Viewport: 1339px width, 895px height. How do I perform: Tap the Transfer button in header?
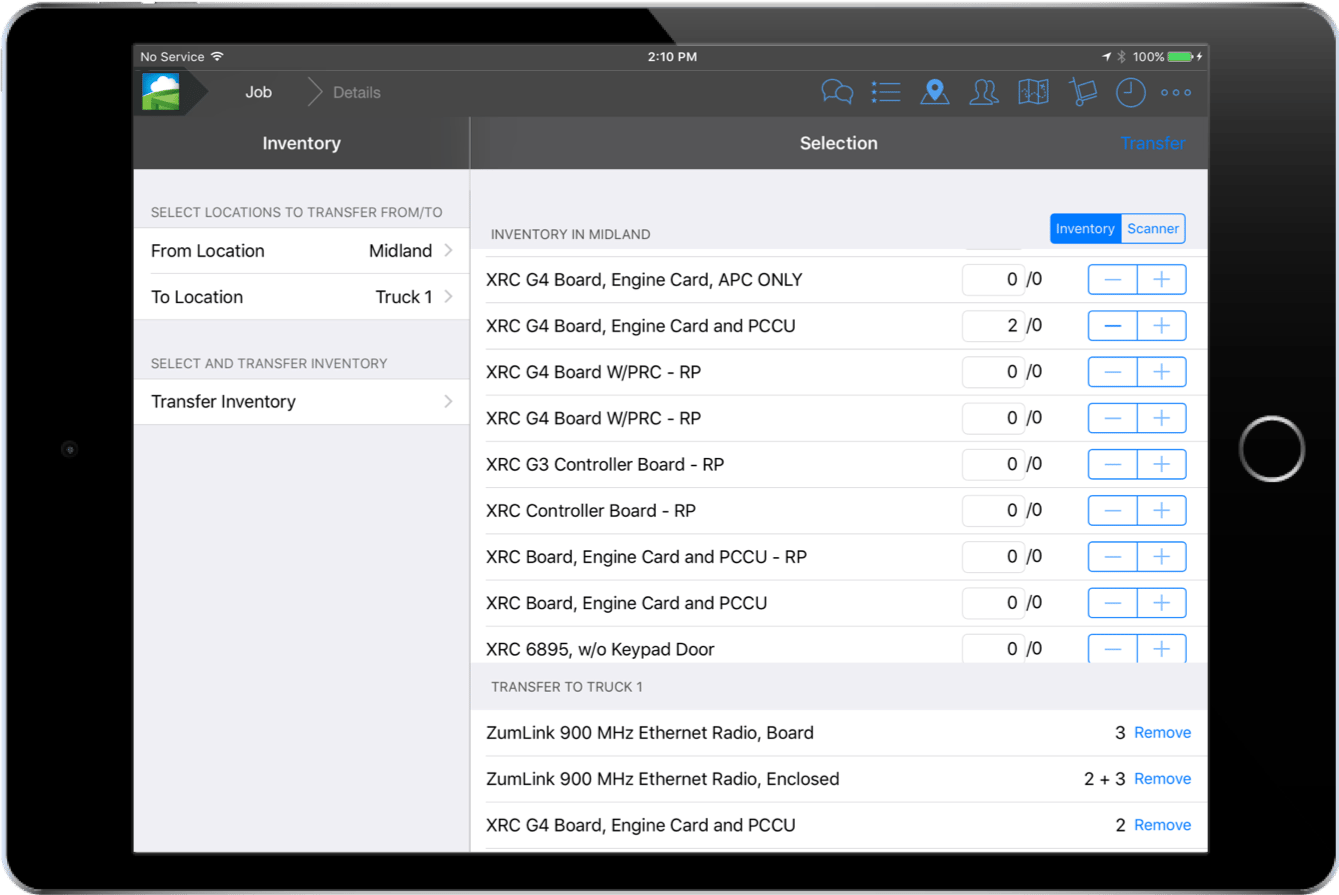[1152, 143]
